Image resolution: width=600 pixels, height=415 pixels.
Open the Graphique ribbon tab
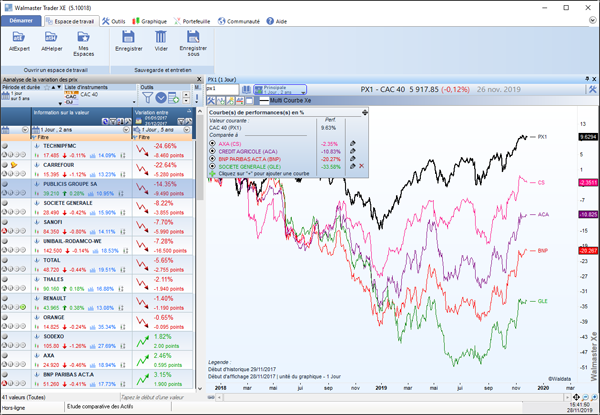point(149,21)
